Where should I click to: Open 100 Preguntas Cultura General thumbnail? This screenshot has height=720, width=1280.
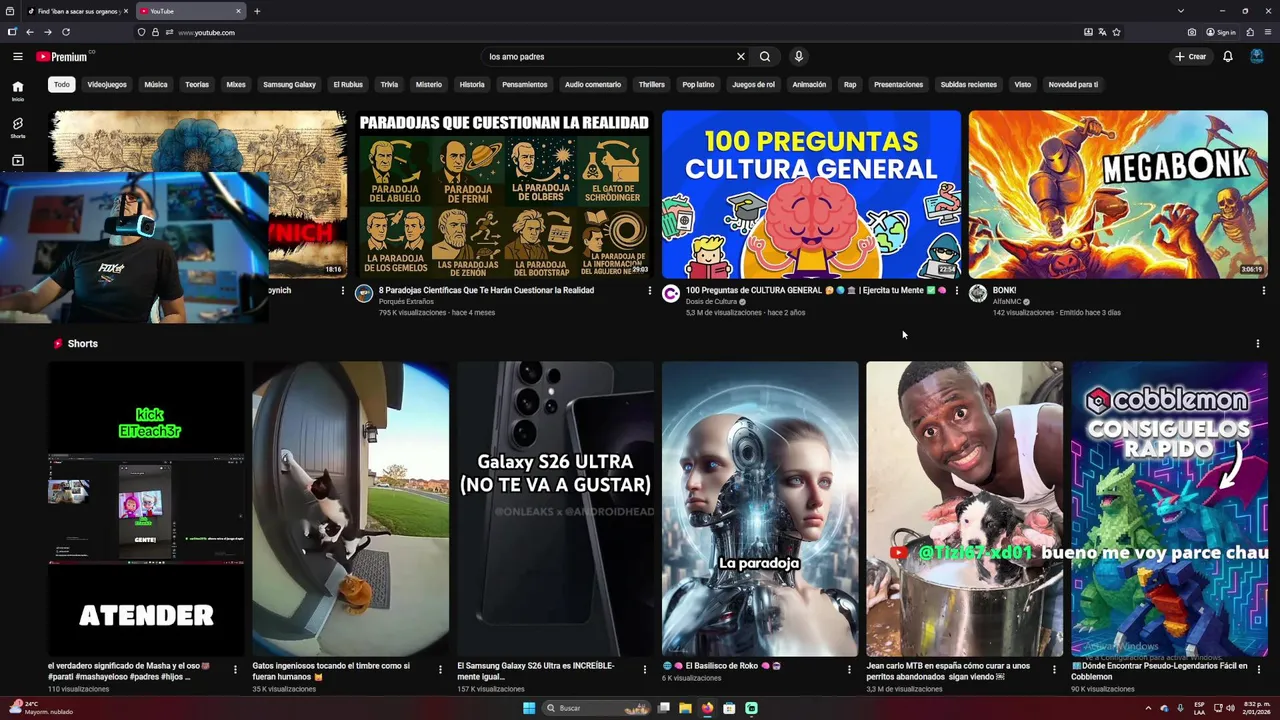811,194
